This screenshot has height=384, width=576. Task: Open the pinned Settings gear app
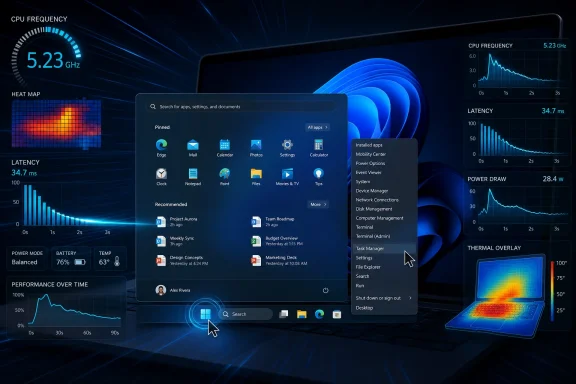point(287,148)
